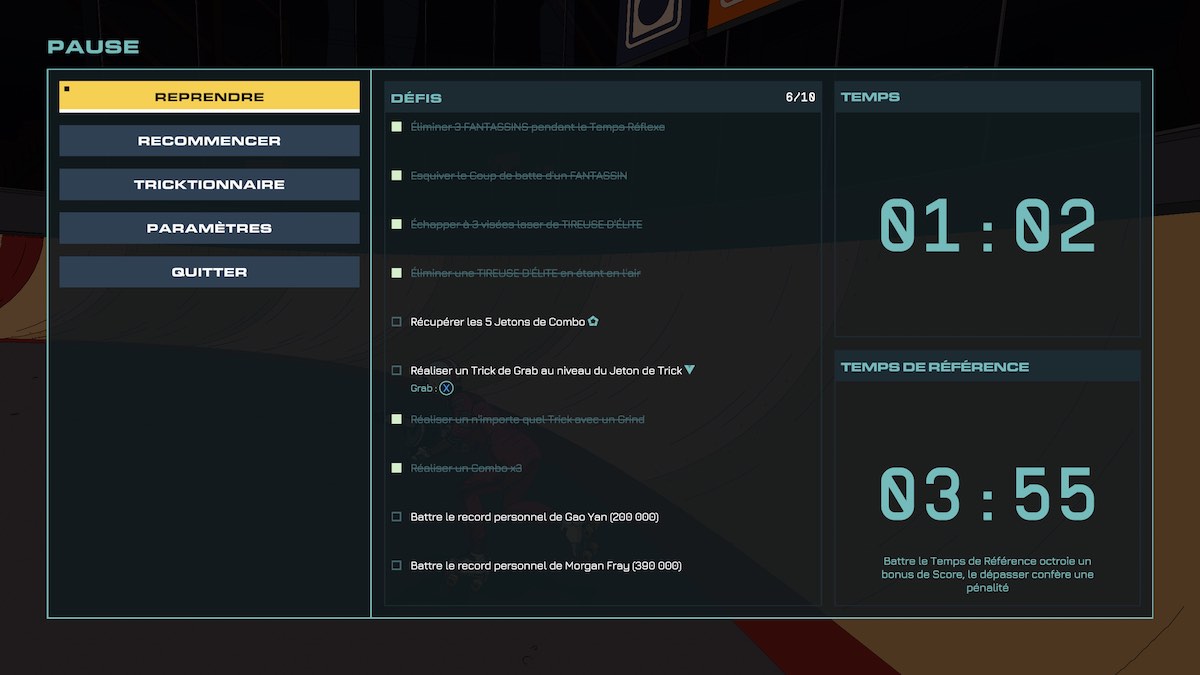The width and height of the screenshot is (1200, 675).
Task: Click the triangle icon after Jeton de Trick
Action: point(689,370)
